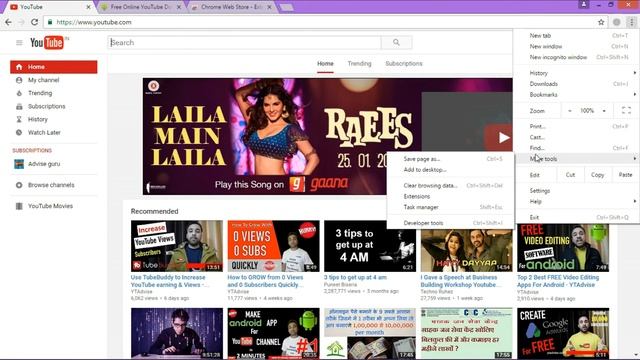Open Trending in the left sidebar
This screenshot has width=640, height=360.
click(x=40, y=93)
